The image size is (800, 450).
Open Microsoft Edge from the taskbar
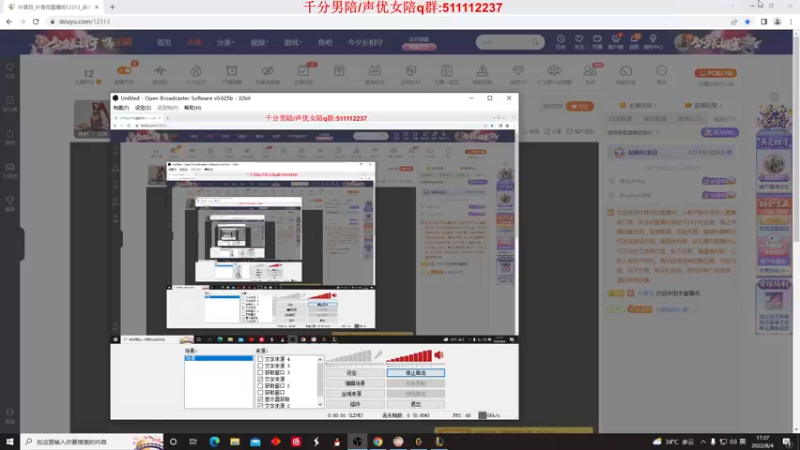point(214,441)
